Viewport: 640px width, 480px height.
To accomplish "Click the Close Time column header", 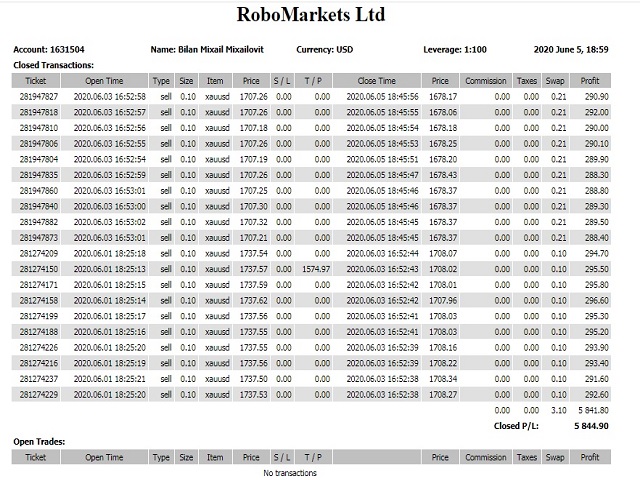I will click(x=376, y=81).
